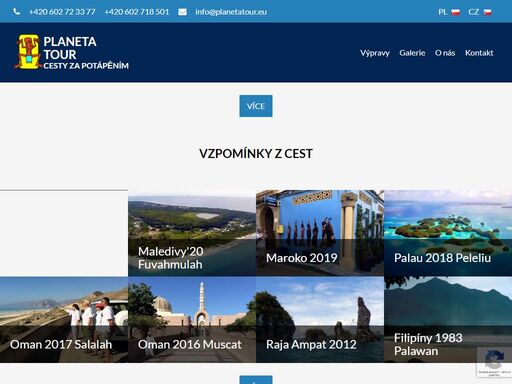Open Maledivy'20 Fuvahmulah gallery tile
This screenshot has width=512, height=384.
192,233
